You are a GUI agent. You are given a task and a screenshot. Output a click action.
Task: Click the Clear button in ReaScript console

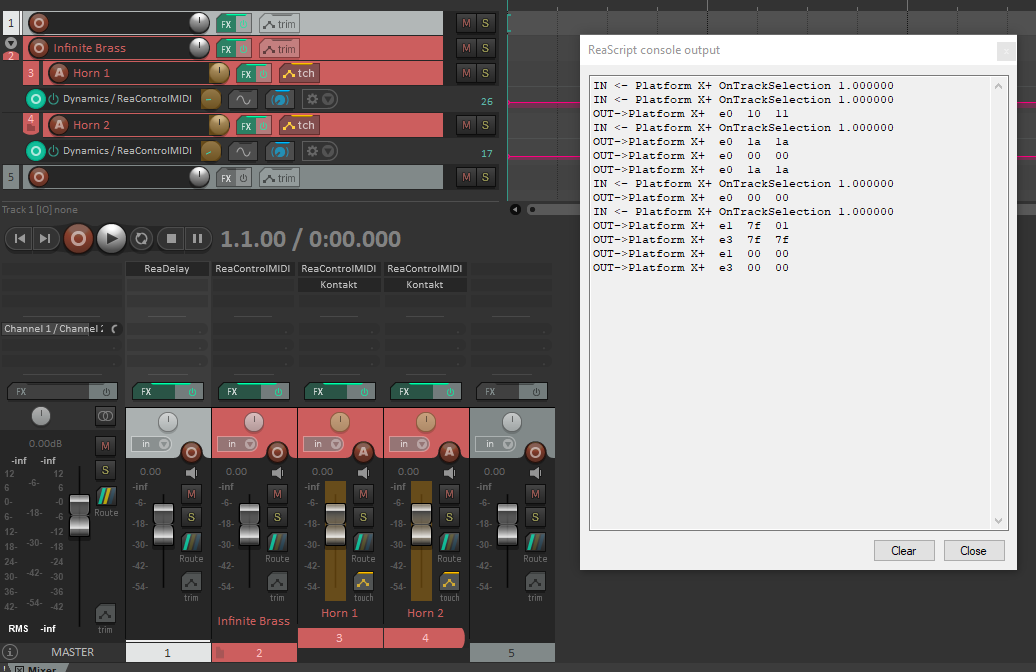[x=904, y=550]
